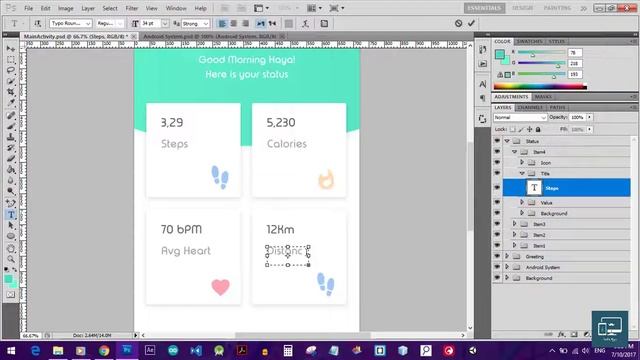Expand the Item3 group
Screen dimensions: 640x360
click(514, 224)
